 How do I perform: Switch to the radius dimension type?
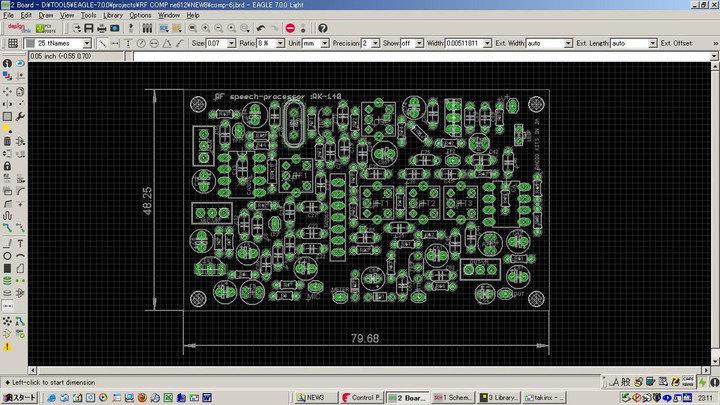141,44
